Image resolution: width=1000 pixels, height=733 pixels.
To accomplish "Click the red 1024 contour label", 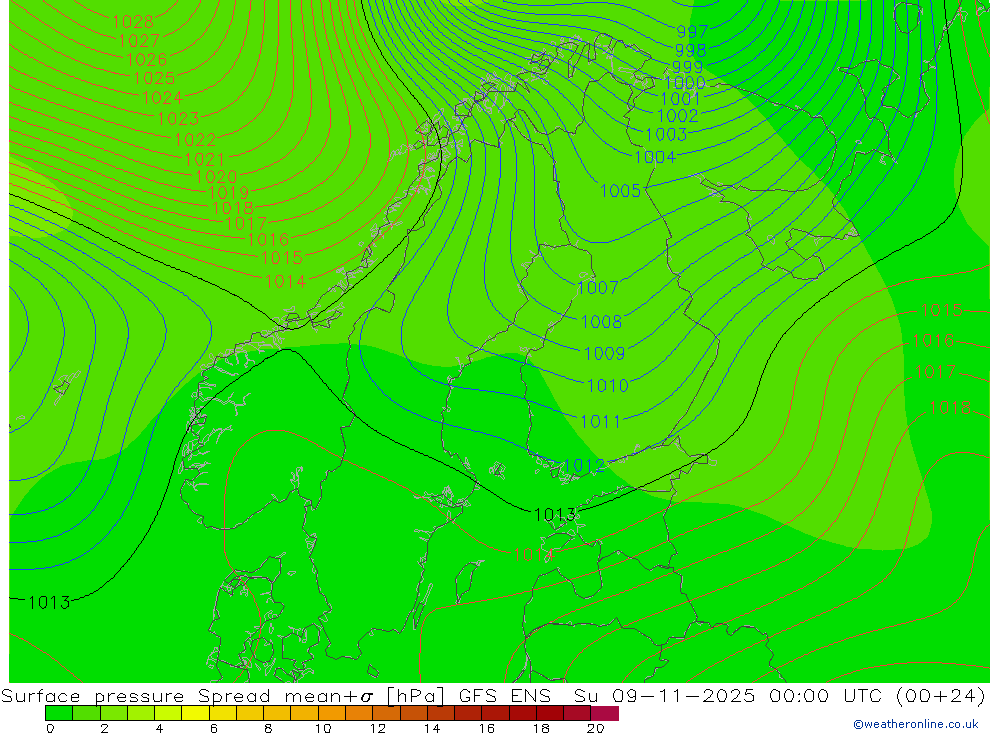I will 163,98.
